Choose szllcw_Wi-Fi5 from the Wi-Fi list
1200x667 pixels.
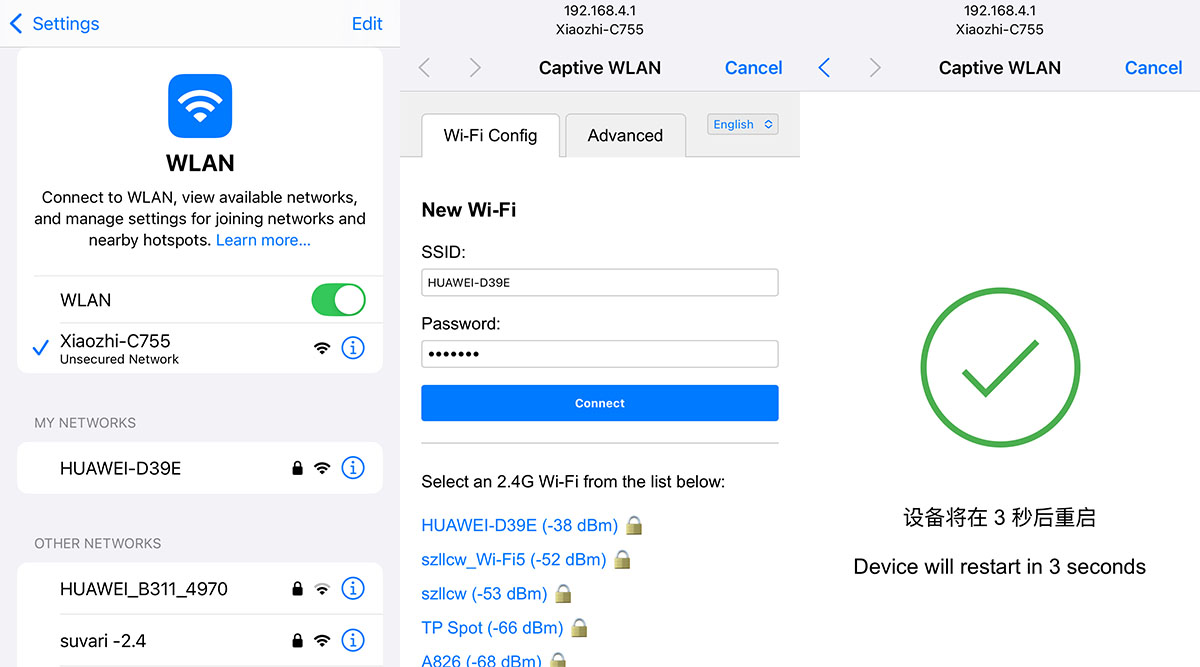click(x=514, y=560)
